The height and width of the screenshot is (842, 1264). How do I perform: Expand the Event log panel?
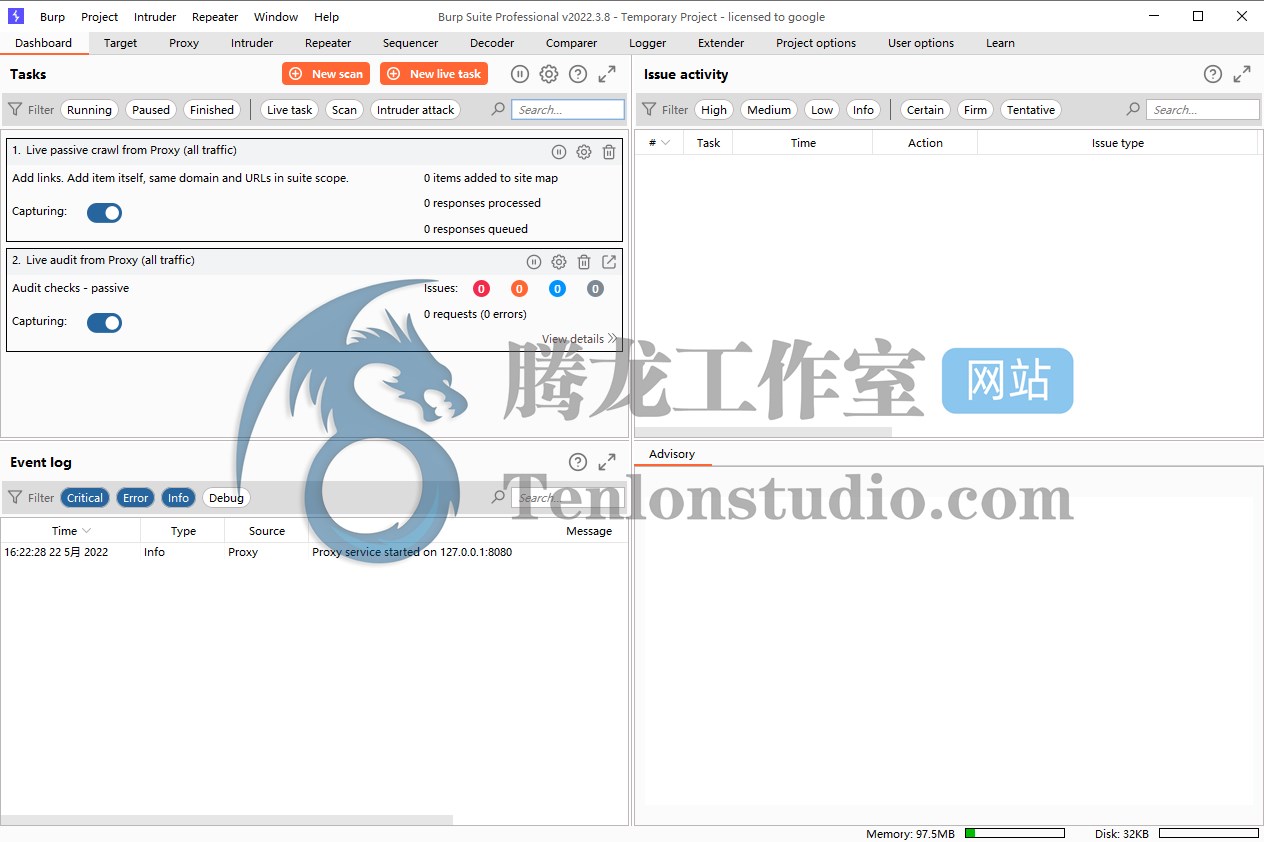click(x=607, y=462)
